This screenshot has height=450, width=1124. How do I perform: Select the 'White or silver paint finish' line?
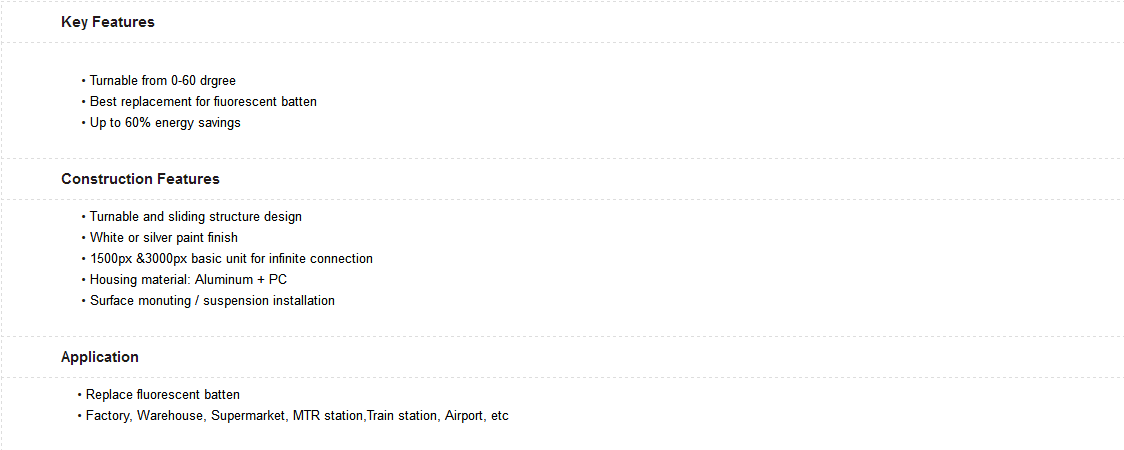coord(163,237)
